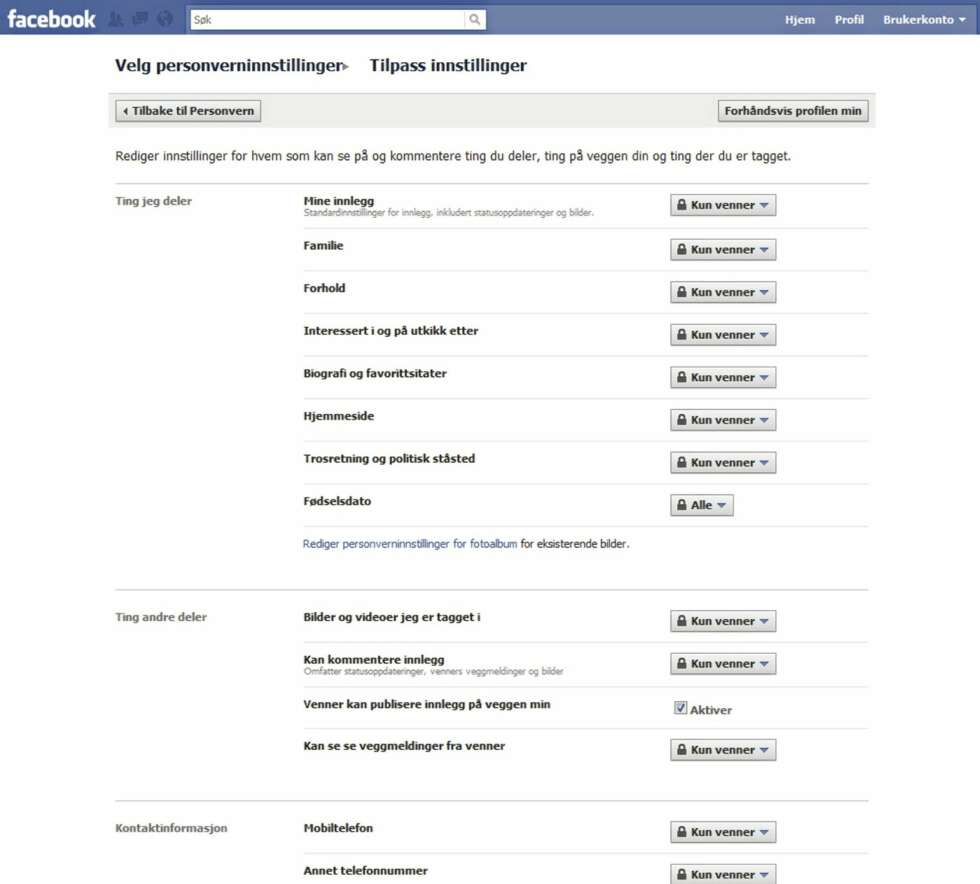Viewport: 980px width, 884px height.
Task: Open Annet telefonnummer privacy dropdown
Action: tap(723, 873)
